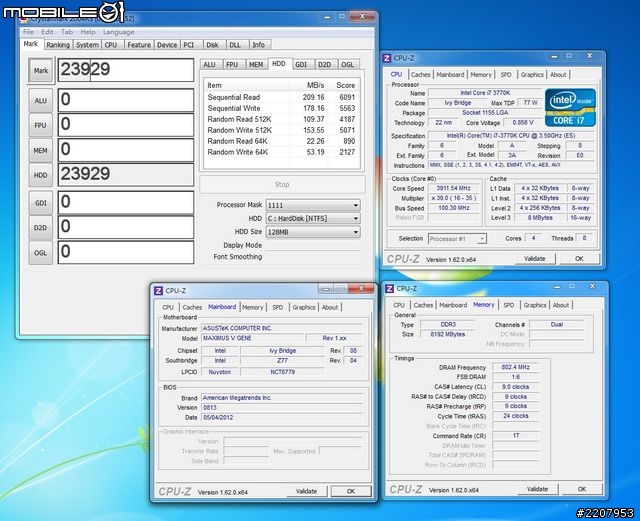The width and height of the screenshot is (640, 521).
Task: Switch to the Device tab in CrystalMark
Action: (167, 45)
